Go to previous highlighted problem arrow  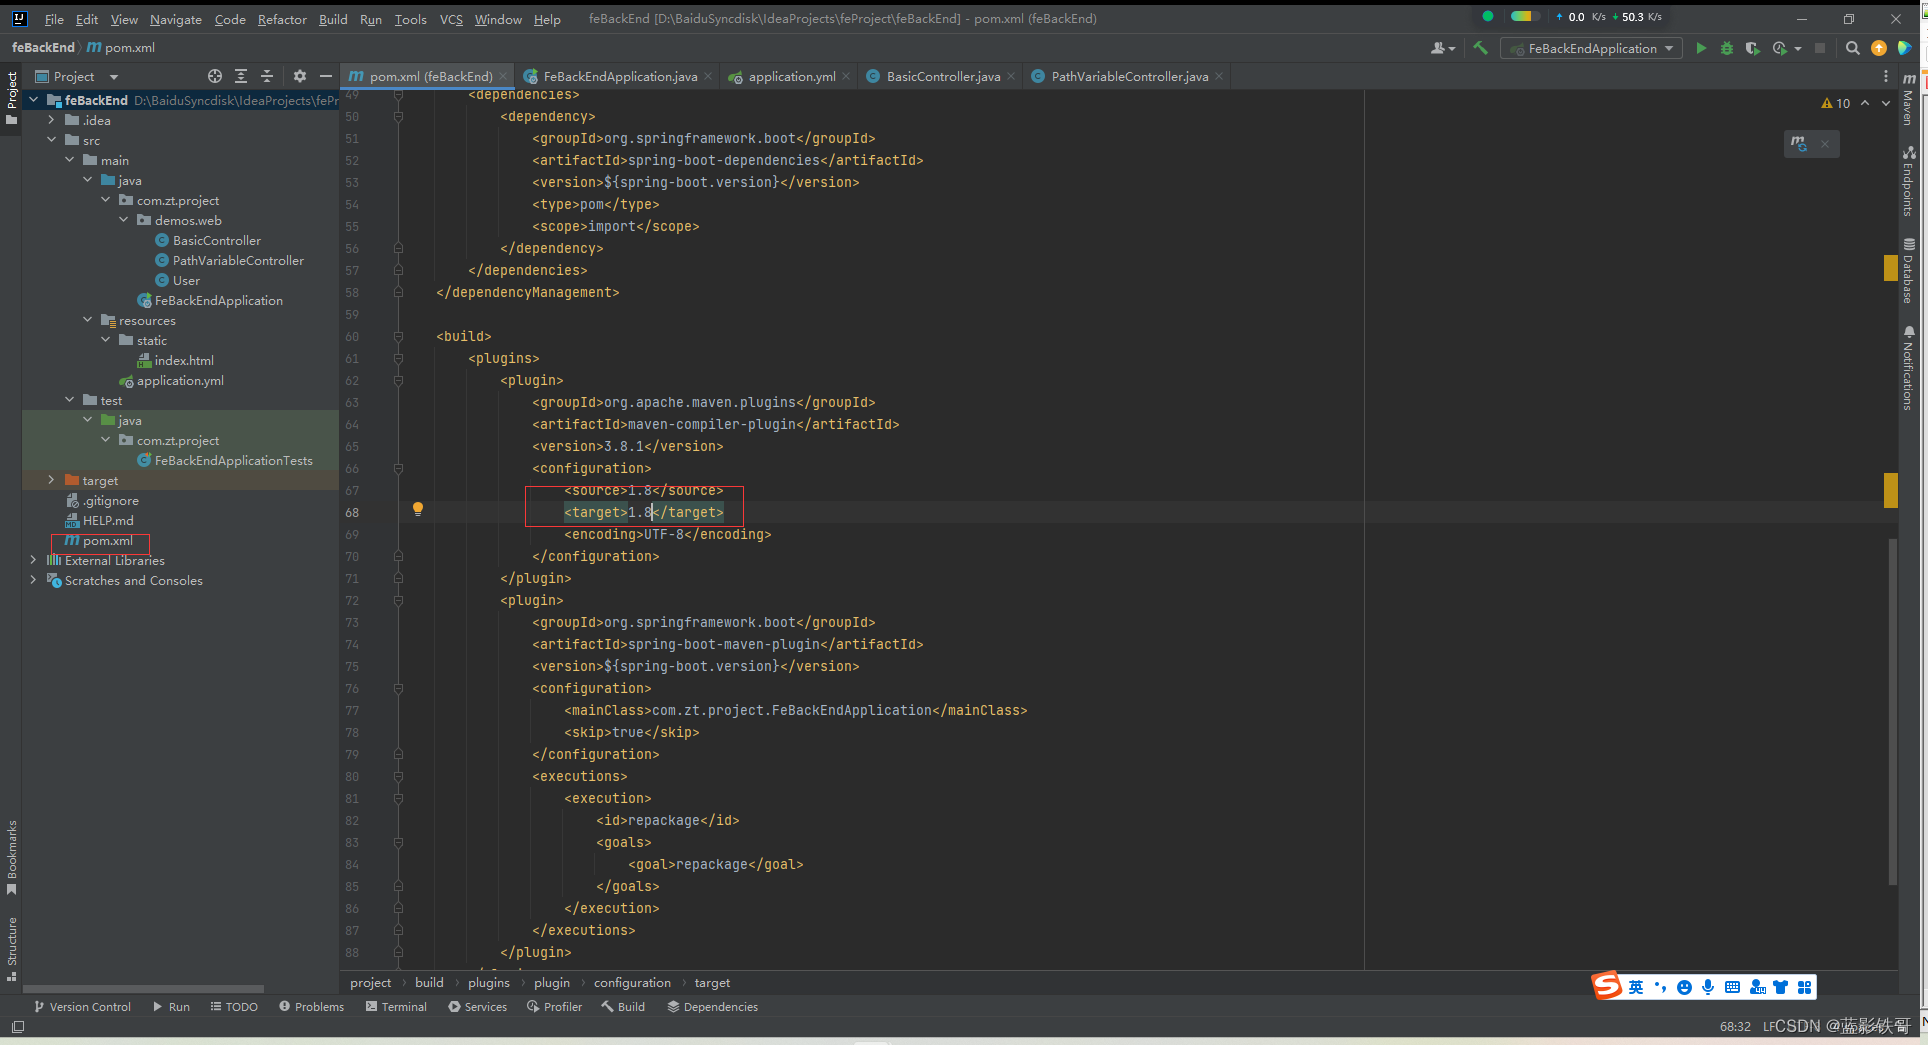pyautogui.click(x=1865, y=103)
